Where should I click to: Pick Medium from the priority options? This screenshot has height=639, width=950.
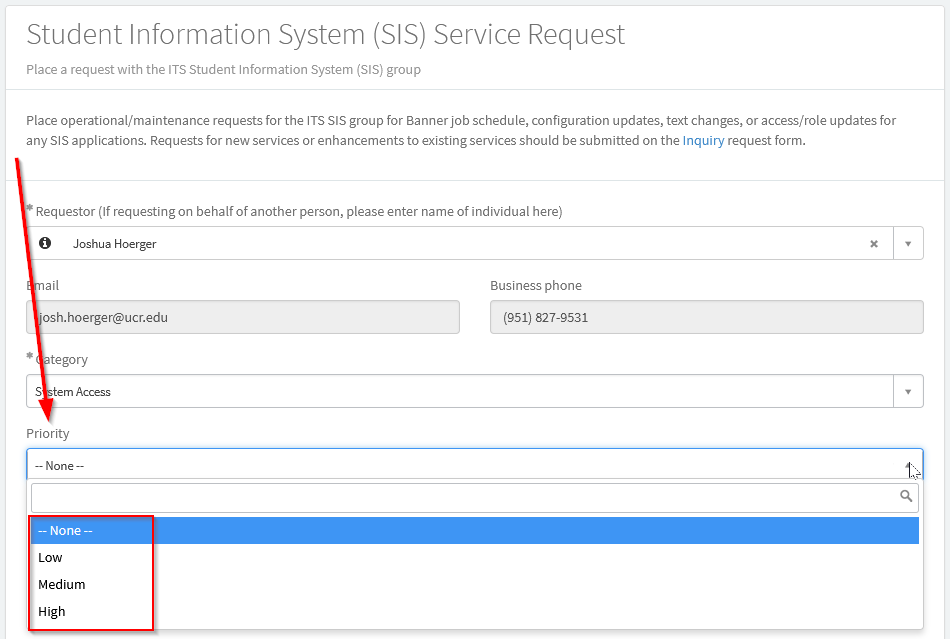point(61,585)
